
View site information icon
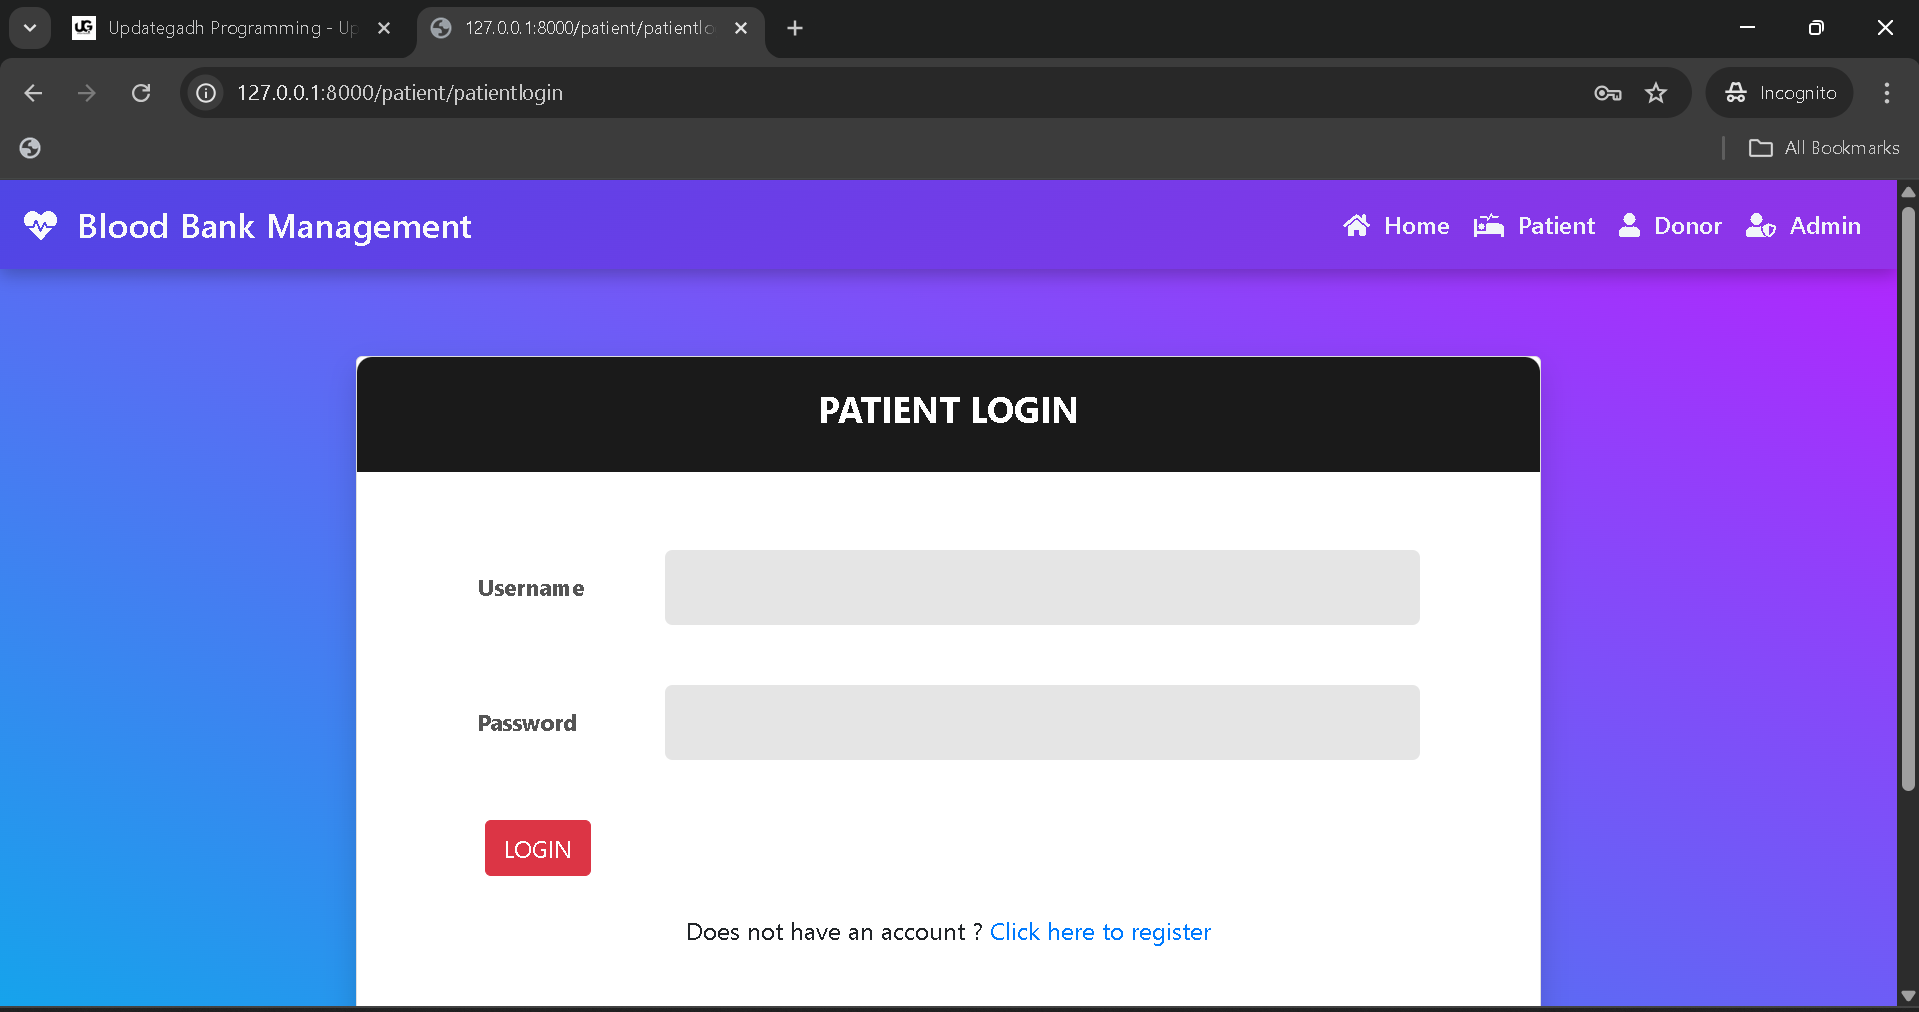pyautogui.click(x=206, y=93)
